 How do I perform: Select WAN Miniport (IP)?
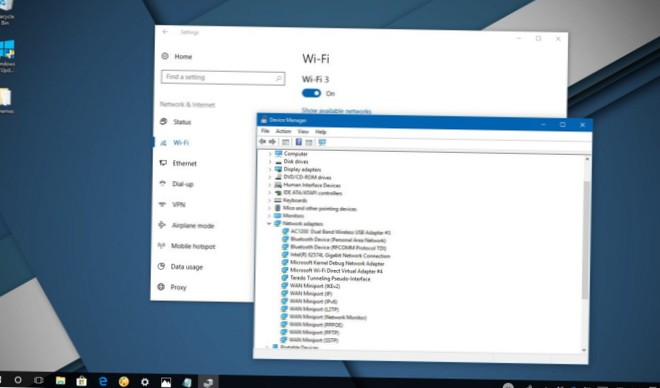click(x=311, y=294)
